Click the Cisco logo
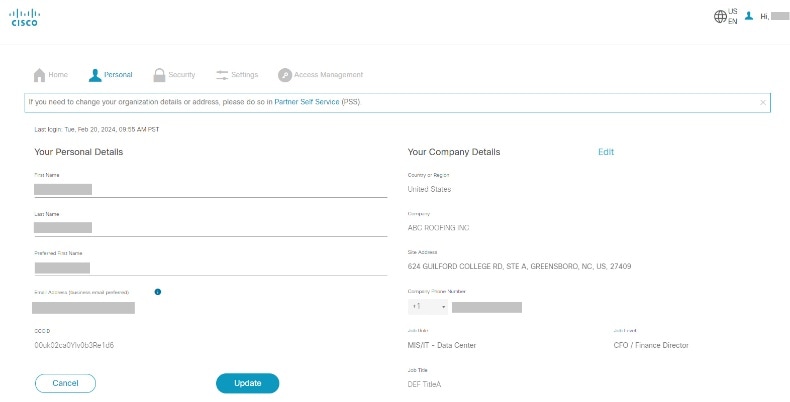Image resolution: width=790 pixels, height=402 pixels. pos(24,18)
